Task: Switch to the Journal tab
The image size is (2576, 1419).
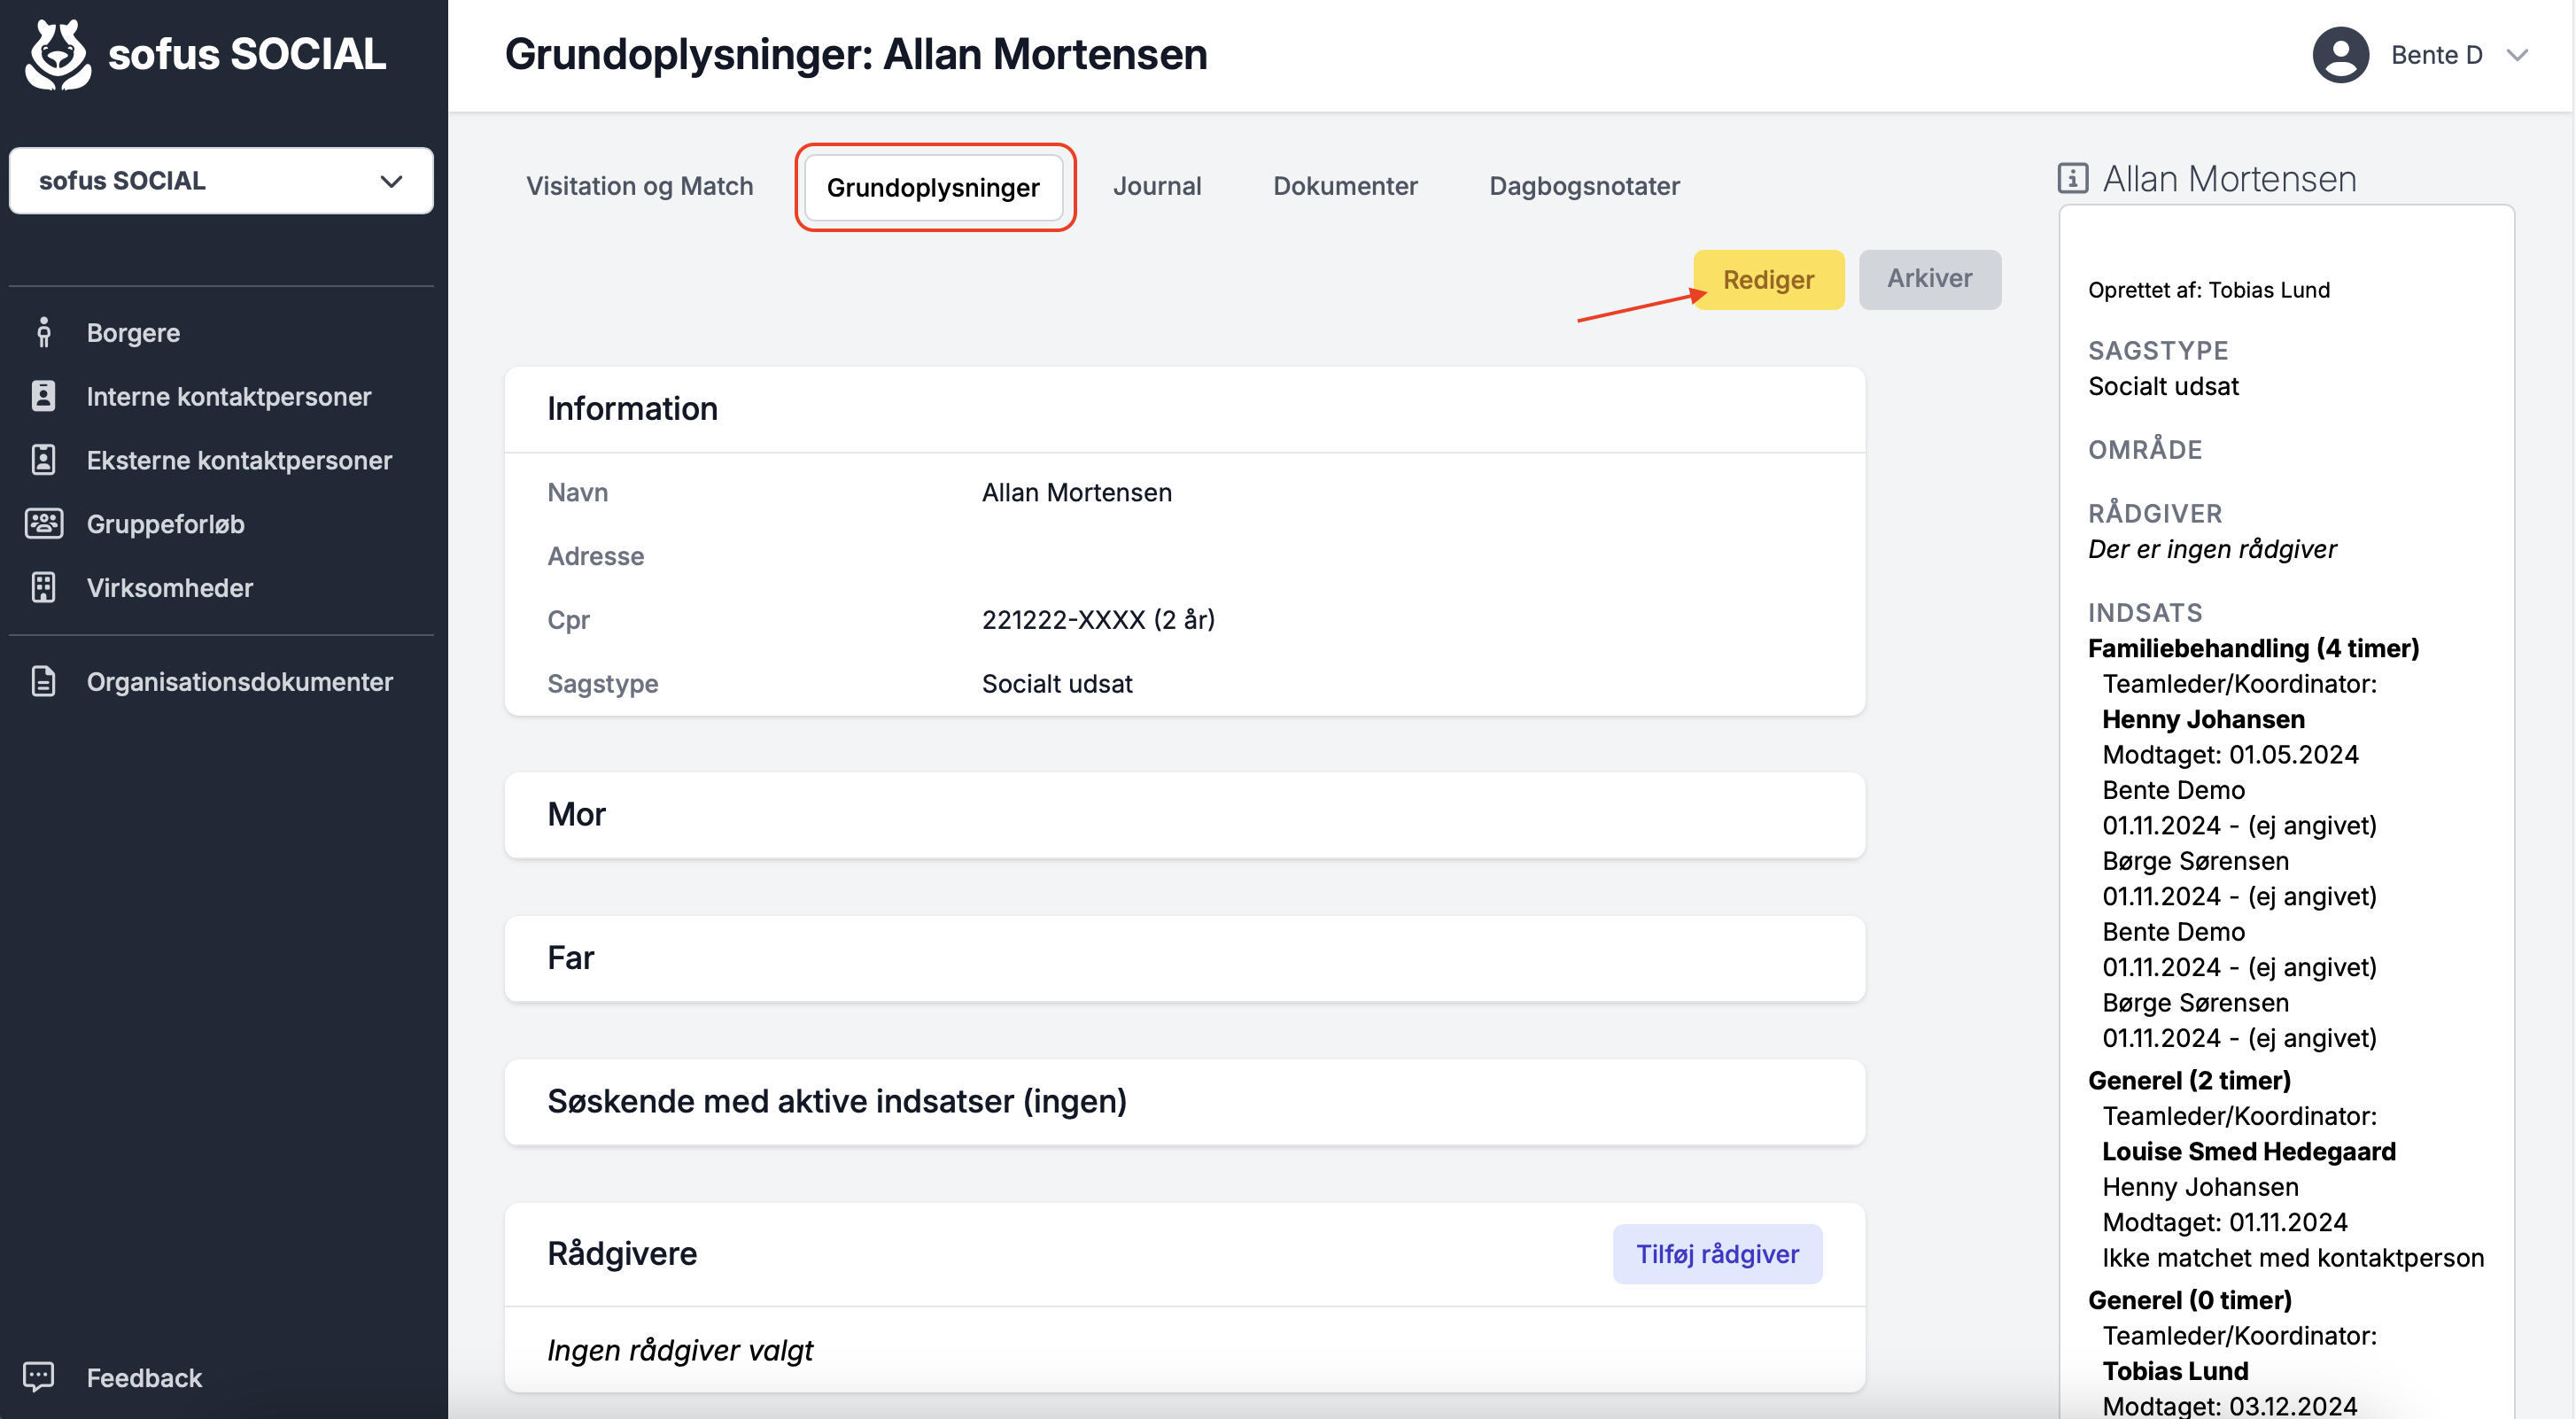Action: [x=1157, y=186]
